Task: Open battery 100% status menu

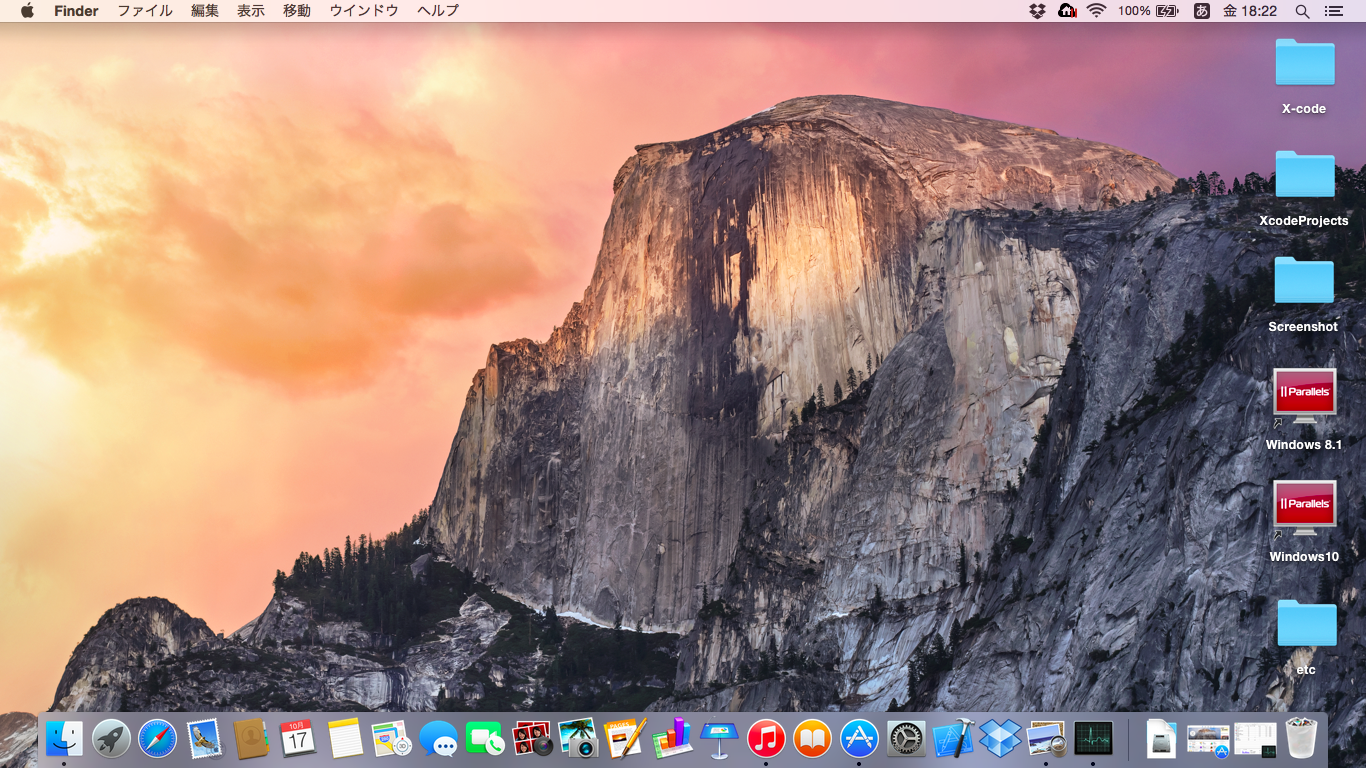Action: click(x=1147, y=11)
